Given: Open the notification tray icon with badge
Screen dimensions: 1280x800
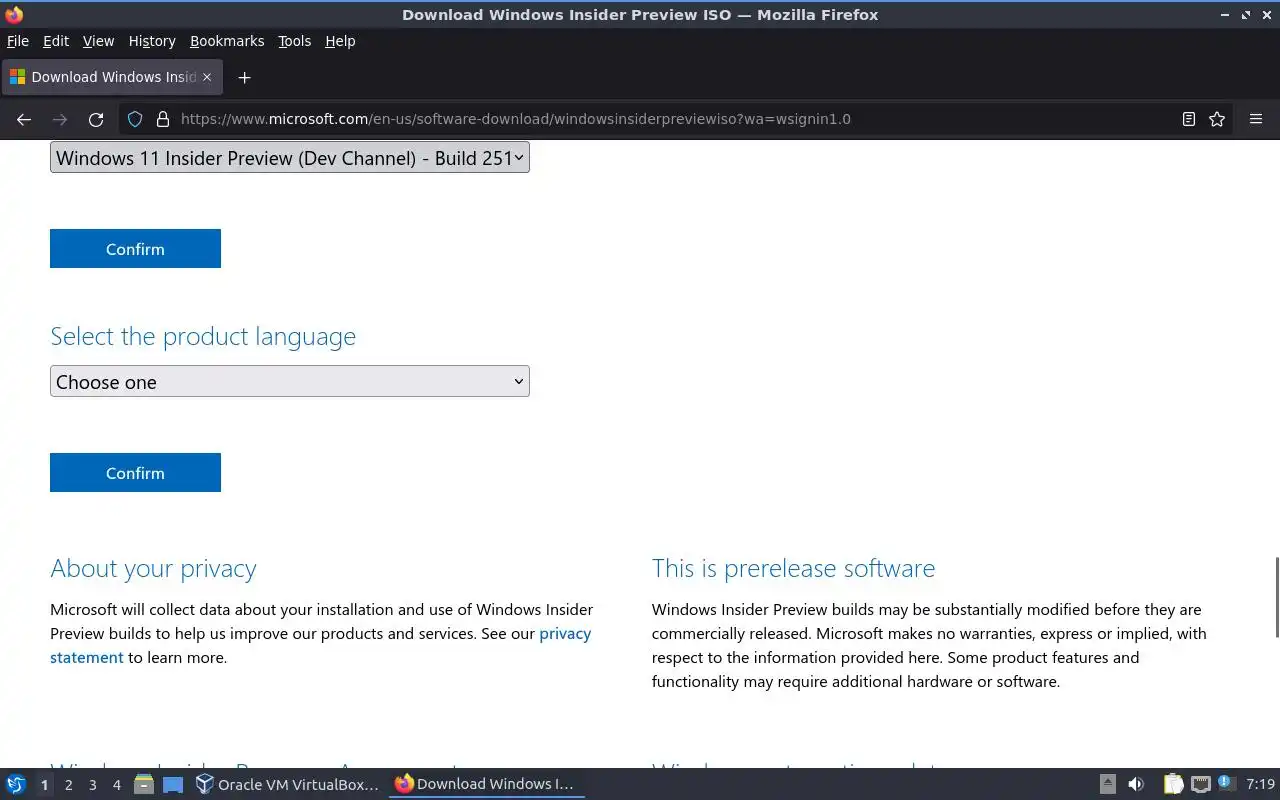Looking at the screenshot, I should pyautogui.click(x=1226, y=784).
